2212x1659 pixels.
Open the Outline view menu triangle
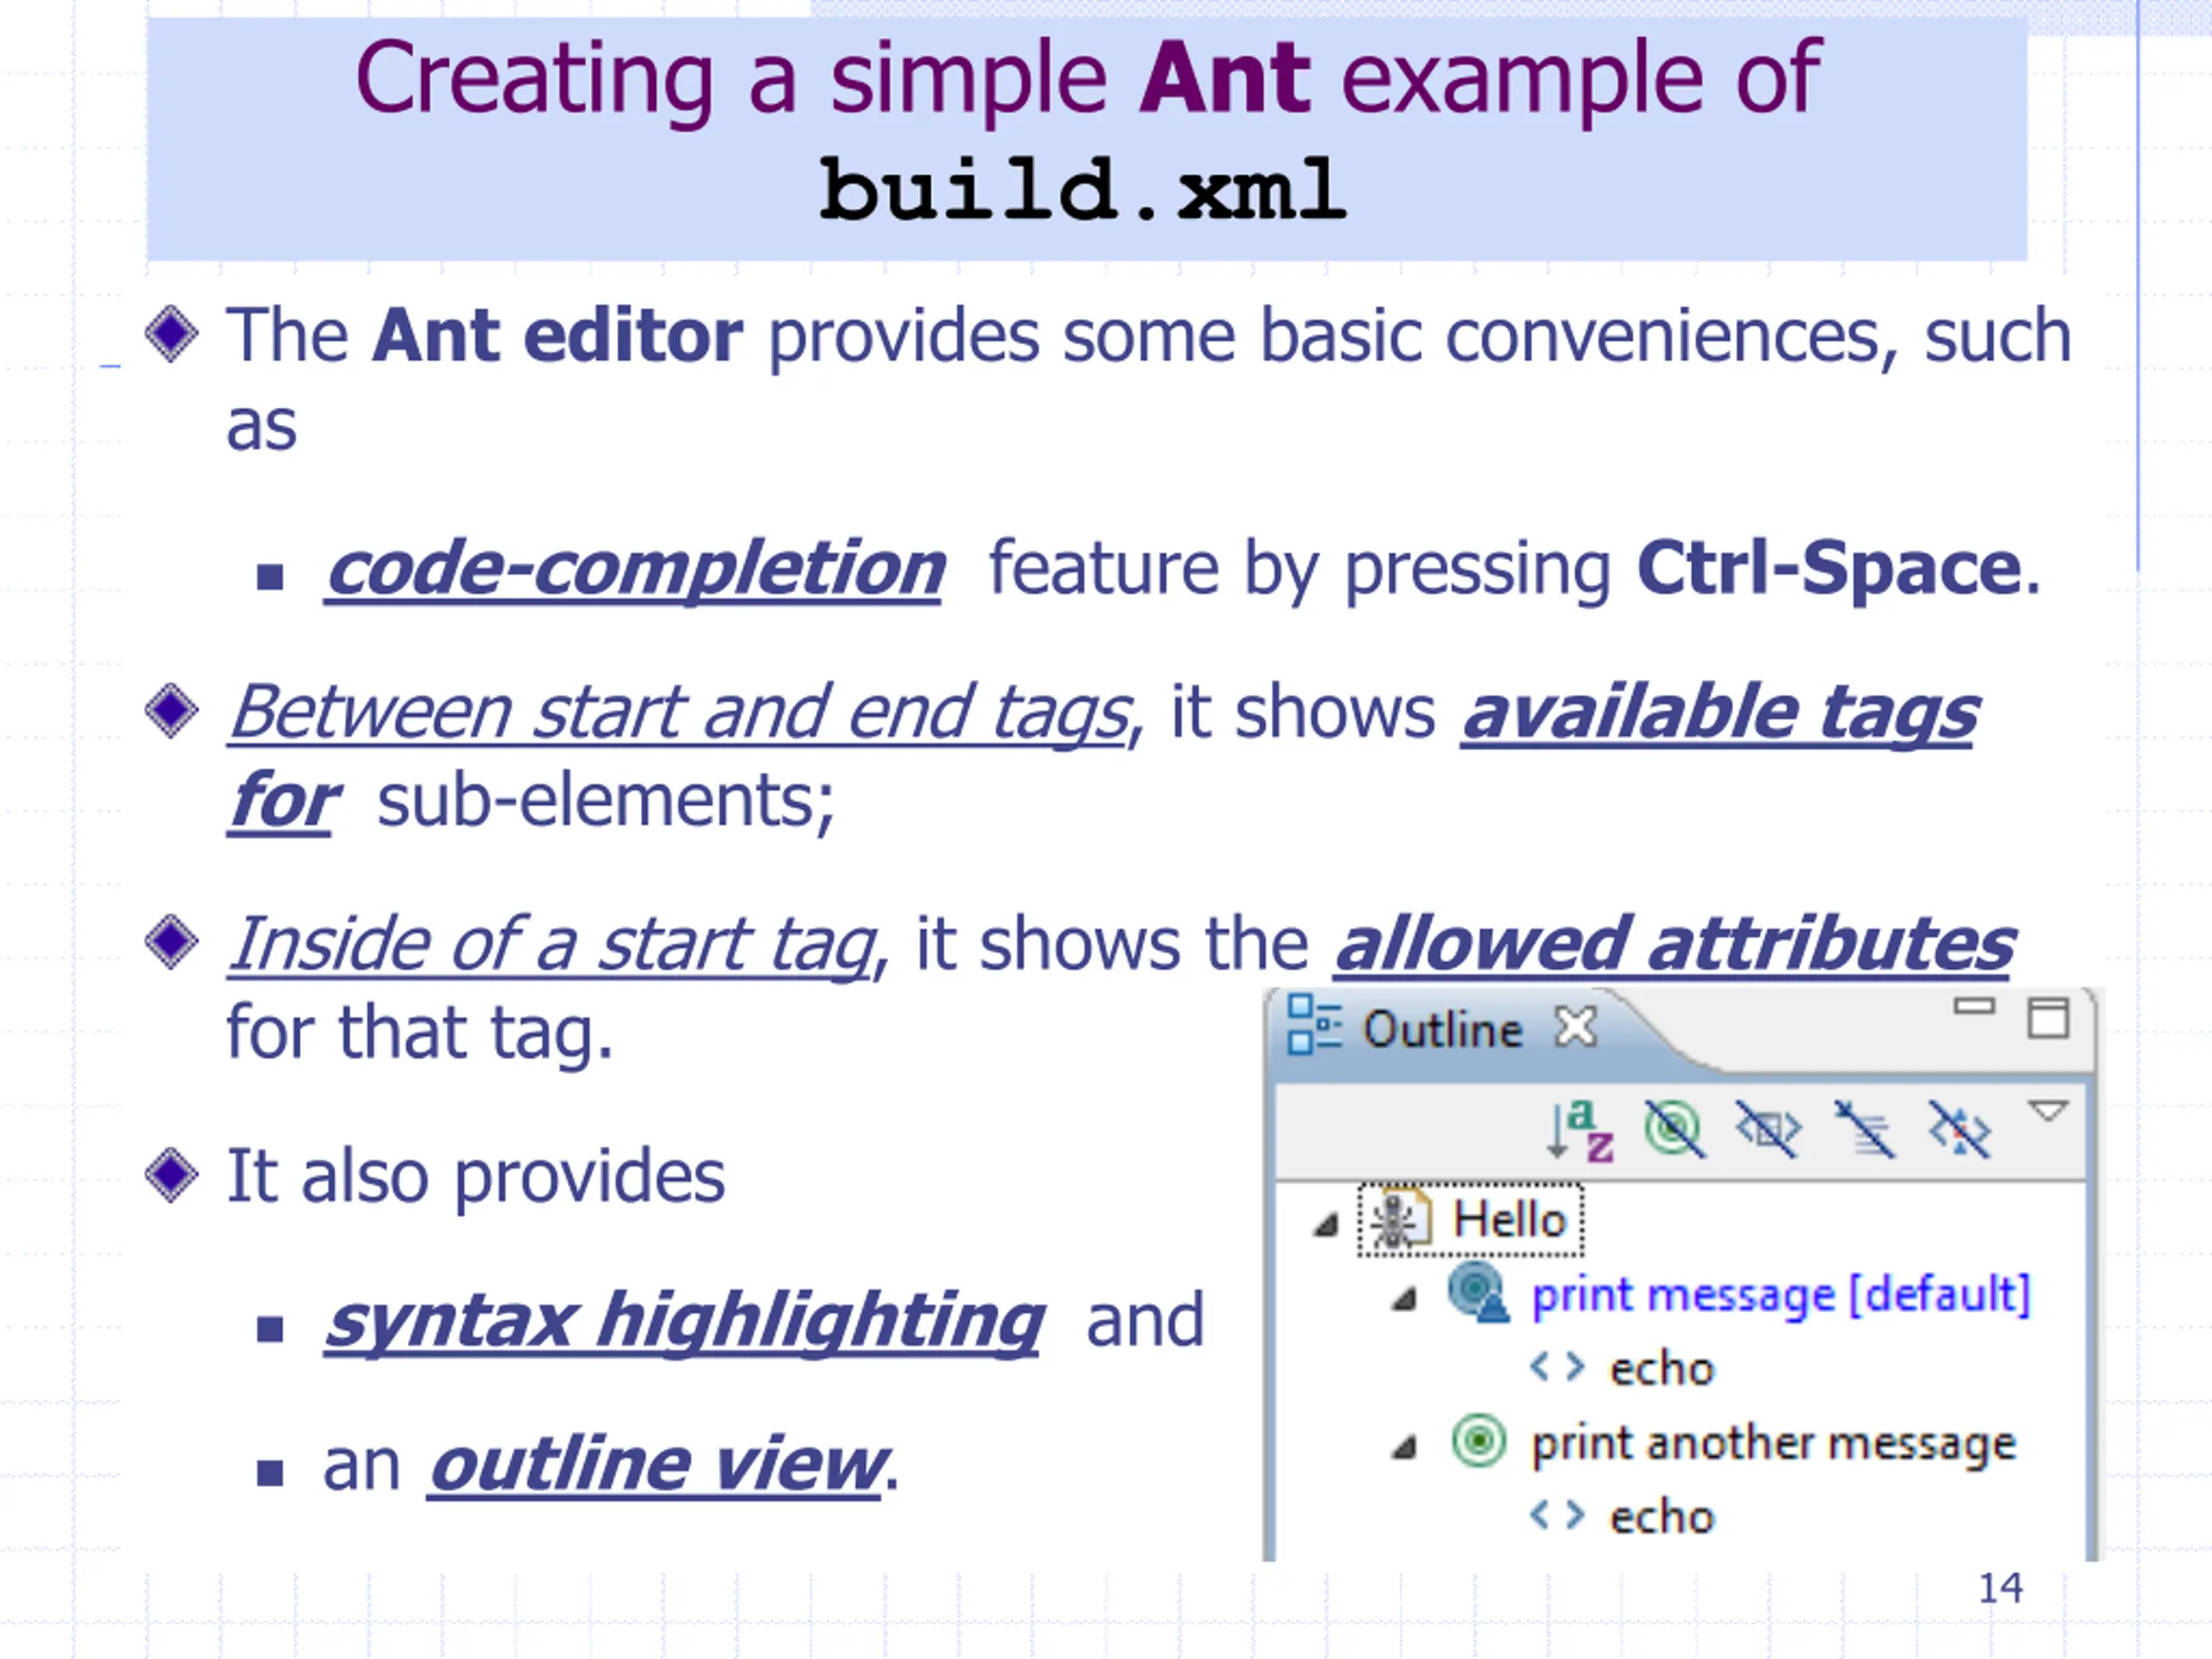[x=2047, y=1111]
